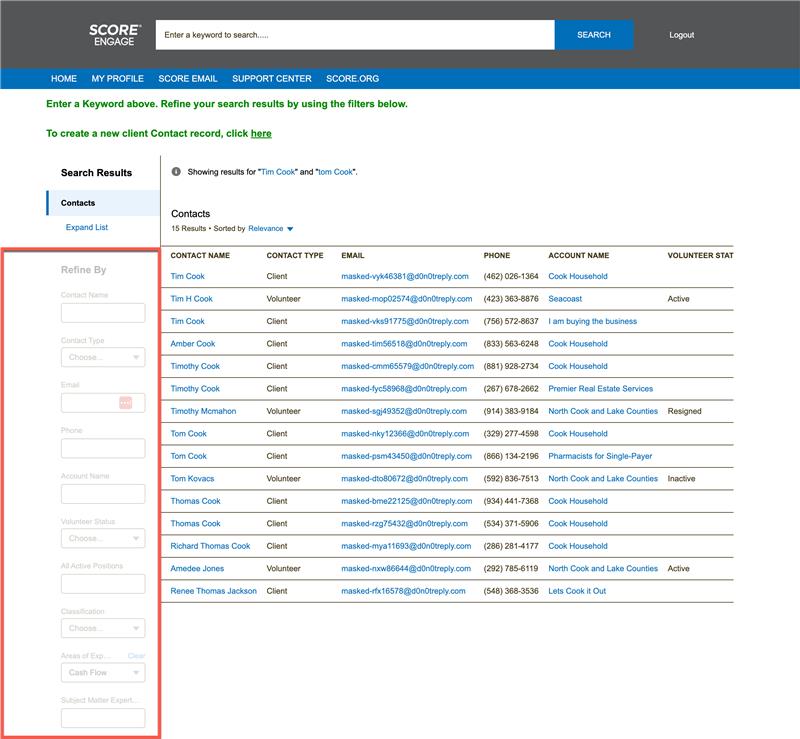The image size is (800, 739).
Task: Click the 'here' link to create contact
Action: [261, 134]
